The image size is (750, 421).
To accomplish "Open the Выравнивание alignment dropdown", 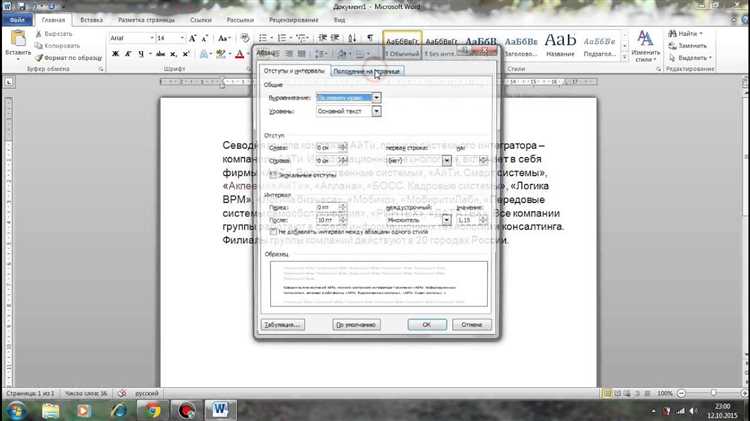I will [376, 98].
